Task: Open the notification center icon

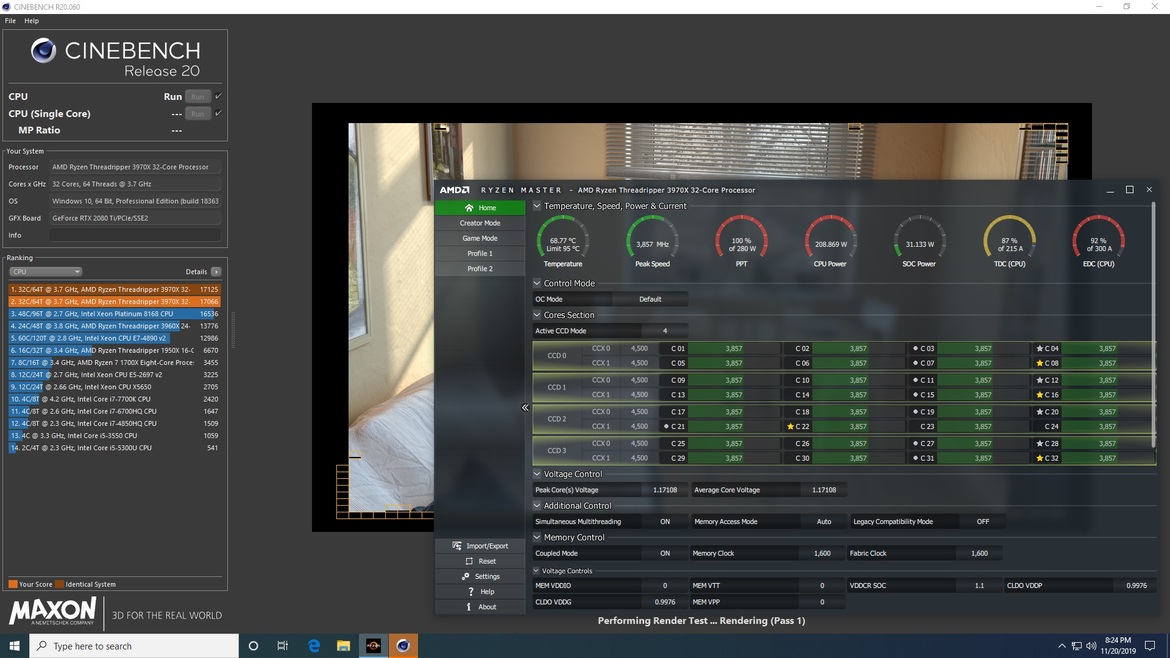Action: [1150, 646]
